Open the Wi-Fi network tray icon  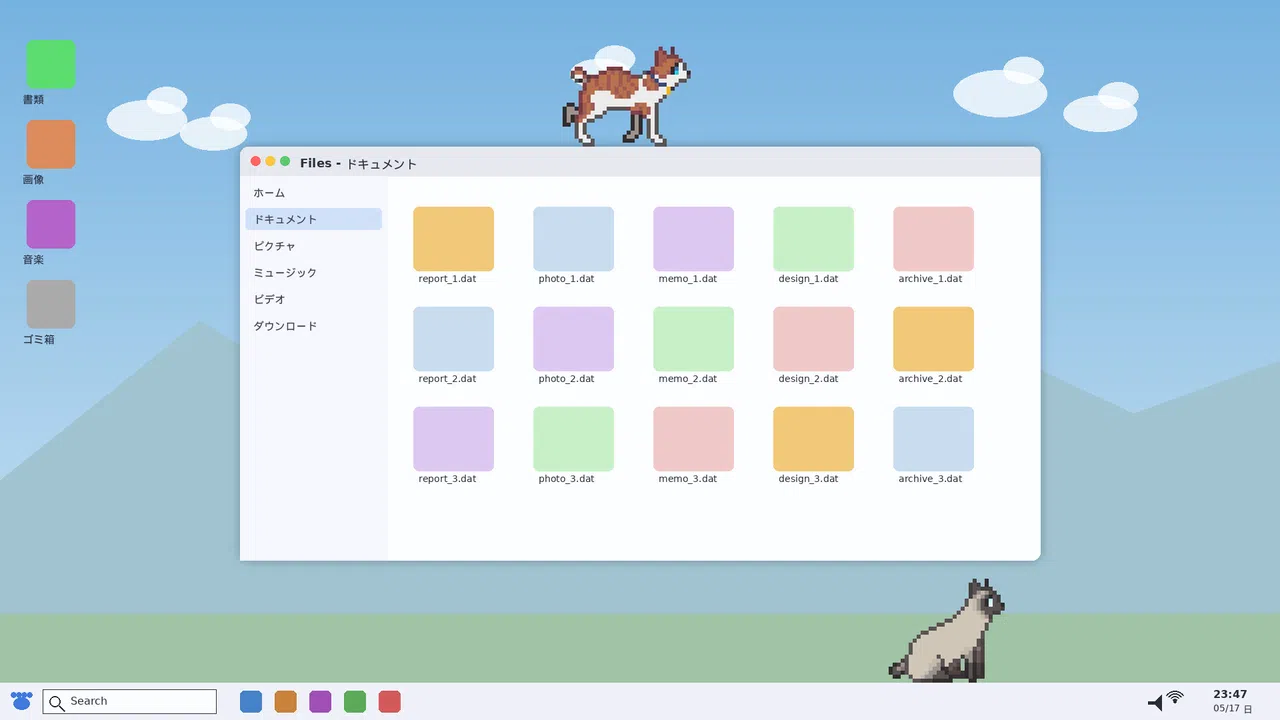(1175, 697)
